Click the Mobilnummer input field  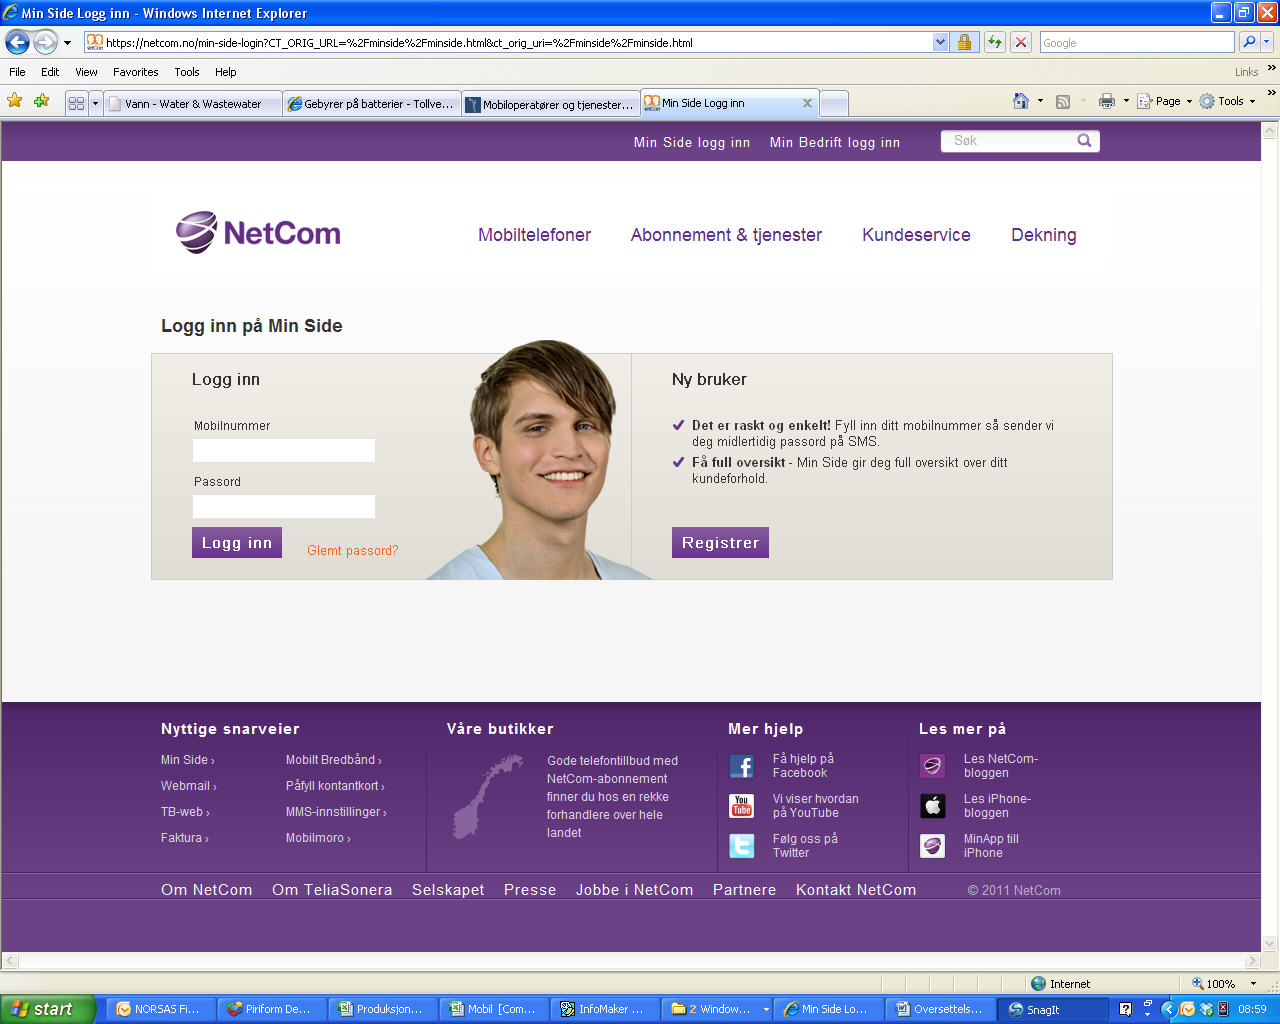point(284,450)
